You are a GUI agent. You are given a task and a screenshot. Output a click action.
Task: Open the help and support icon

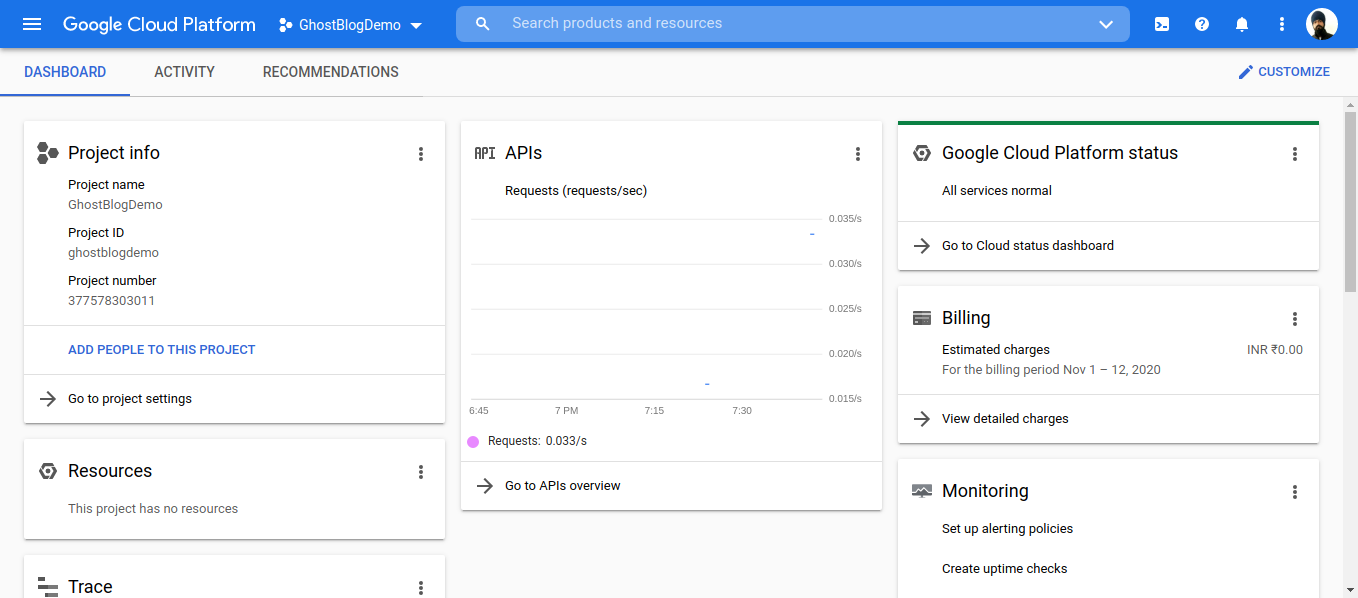pyautogui.click(x=1201, y=24)
